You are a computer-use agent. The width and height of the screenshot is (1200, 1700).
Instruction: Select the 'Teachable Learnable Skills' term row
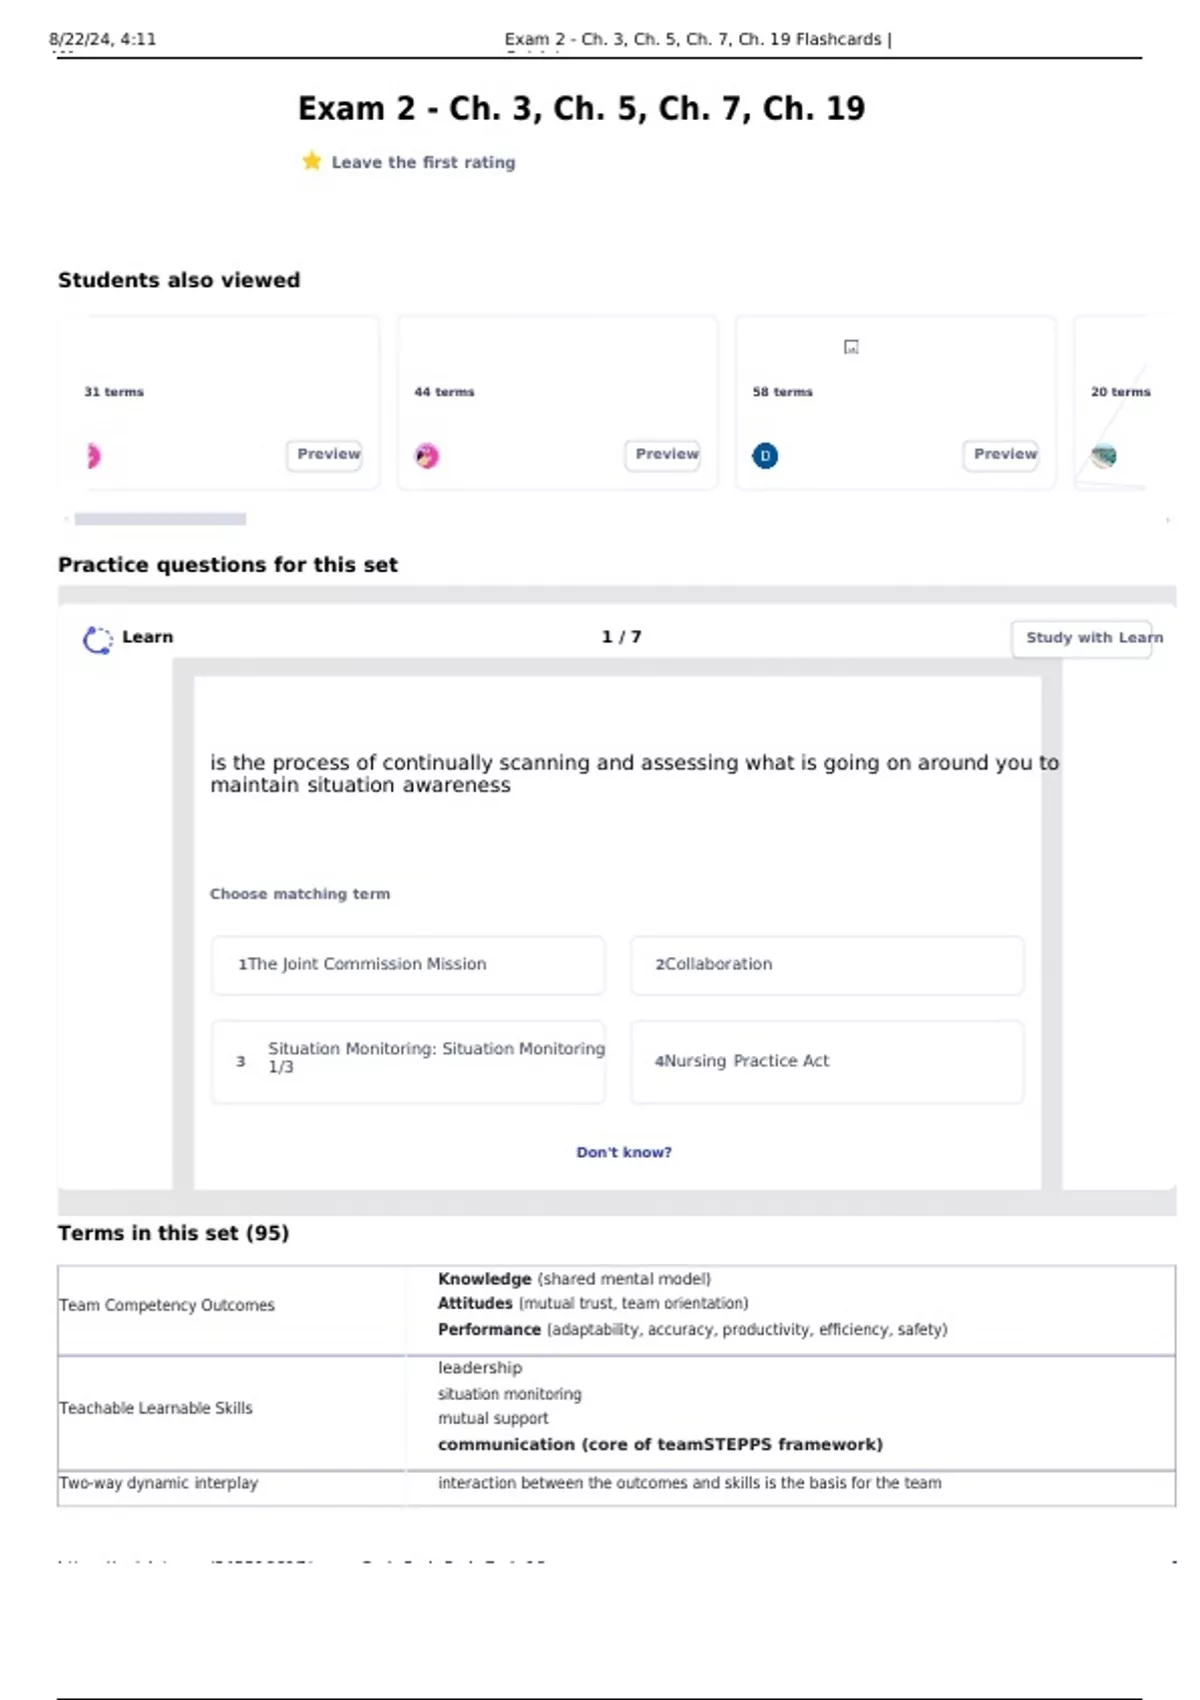pos(156,1408)
